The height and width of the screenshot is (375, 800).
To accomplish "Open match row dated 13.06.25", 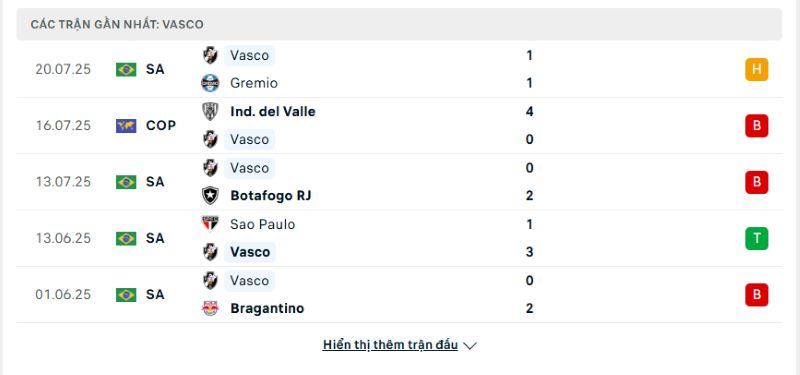I will pos(399,238).
